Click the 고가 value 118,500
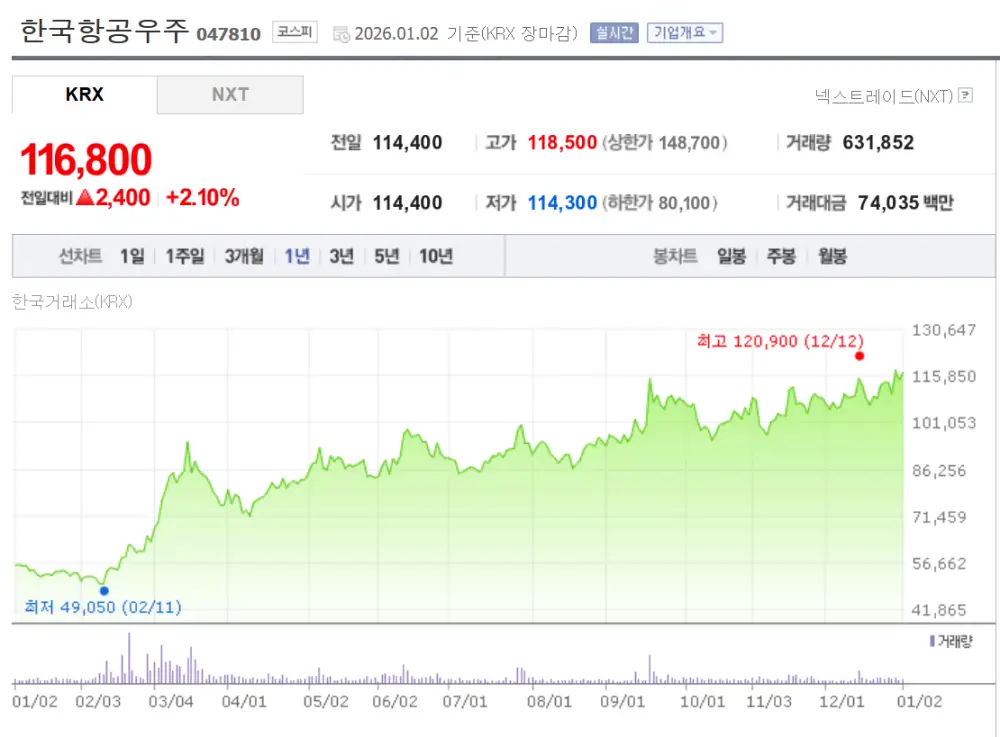 pos(562,142)
